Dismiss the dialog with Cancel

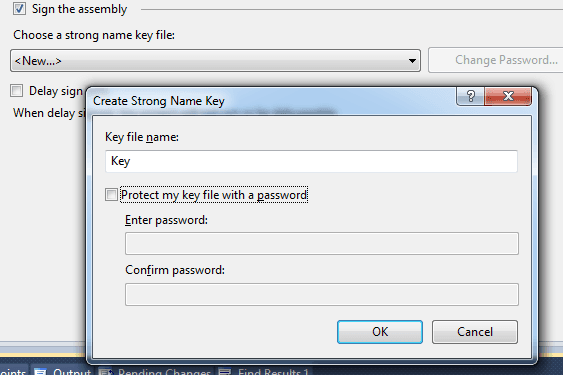475,332
